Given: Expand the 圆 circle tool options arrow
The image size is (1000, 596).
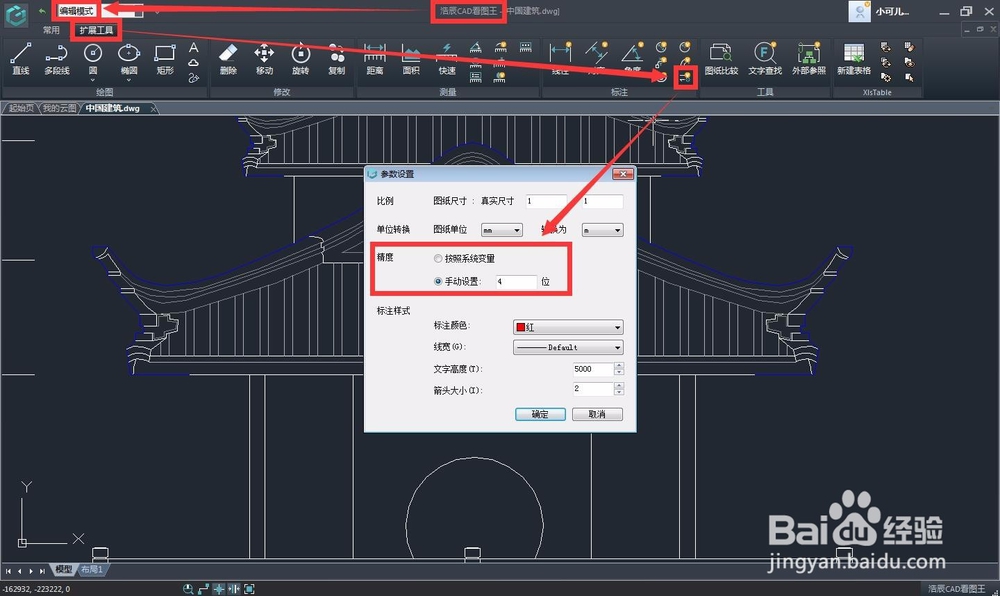Looking at the screenshot, I should [x=93, y=80].
